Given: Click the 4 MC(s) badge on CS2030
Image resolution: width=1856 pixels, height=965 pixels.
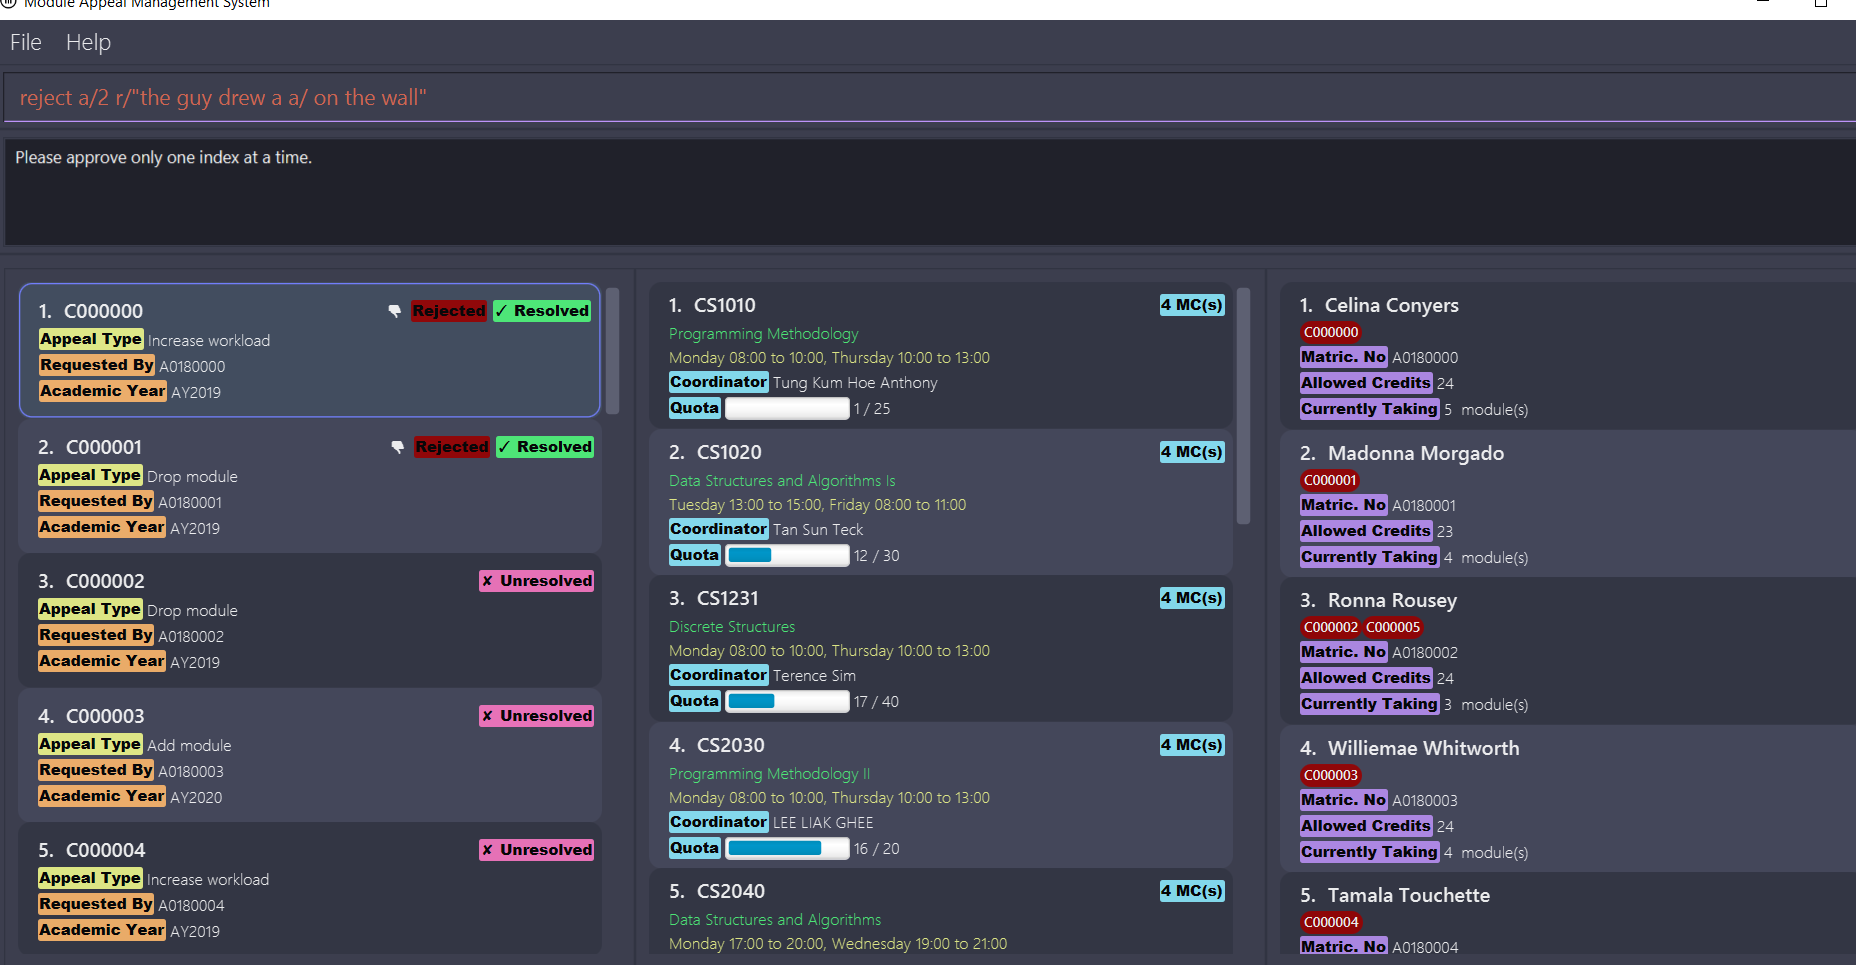Looking at the screenshot, I should tap(1192, 745).
